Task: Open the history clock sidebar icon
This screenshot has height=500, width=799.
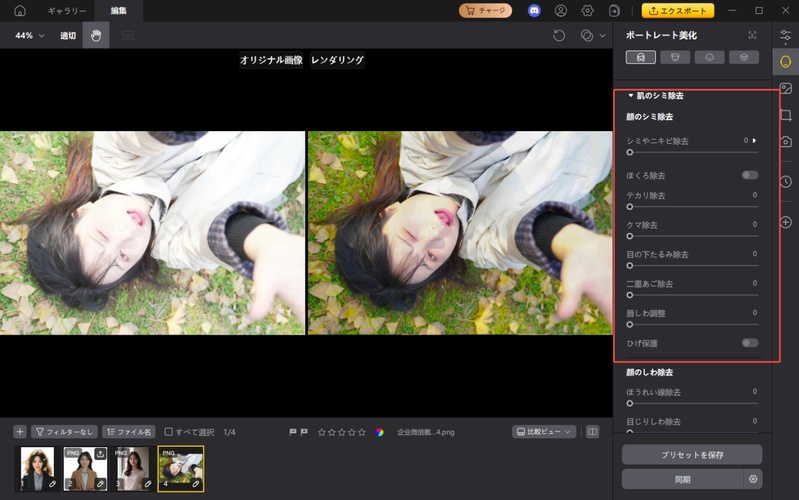Action: 785,181
